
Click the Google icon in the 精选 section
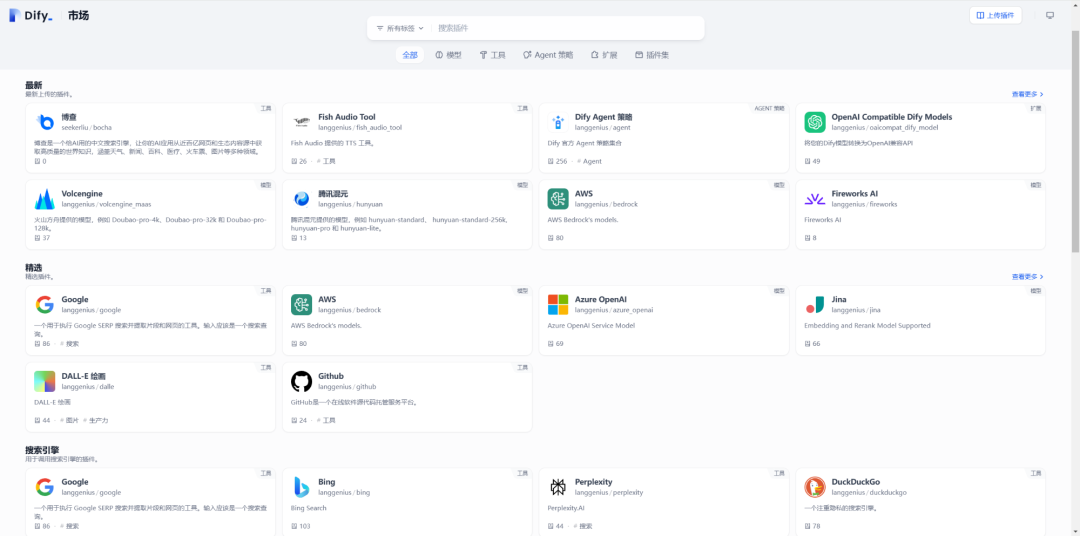pyautogui.click(x=45, y=305)
